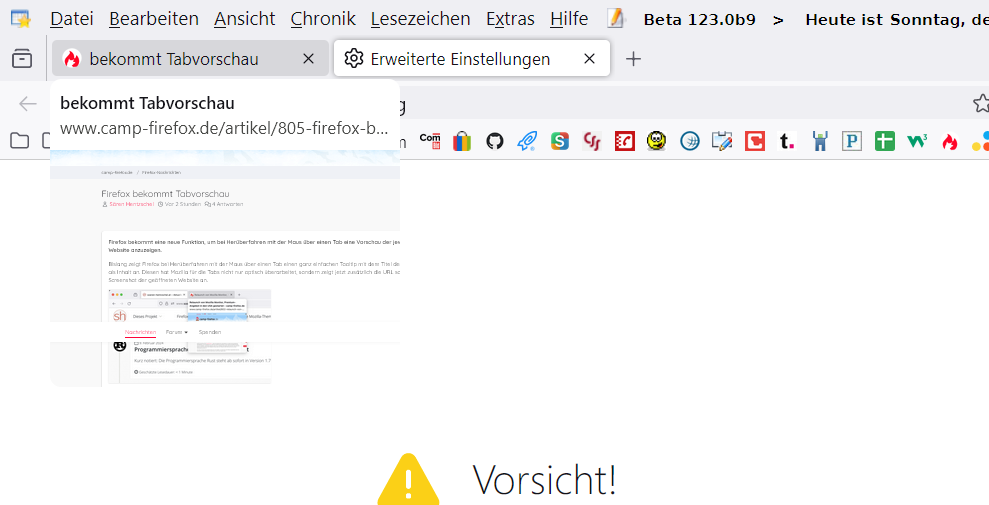Open the green W3 bookmark
989x505 pixels.
pyautogui.click(x=917, y=141)
